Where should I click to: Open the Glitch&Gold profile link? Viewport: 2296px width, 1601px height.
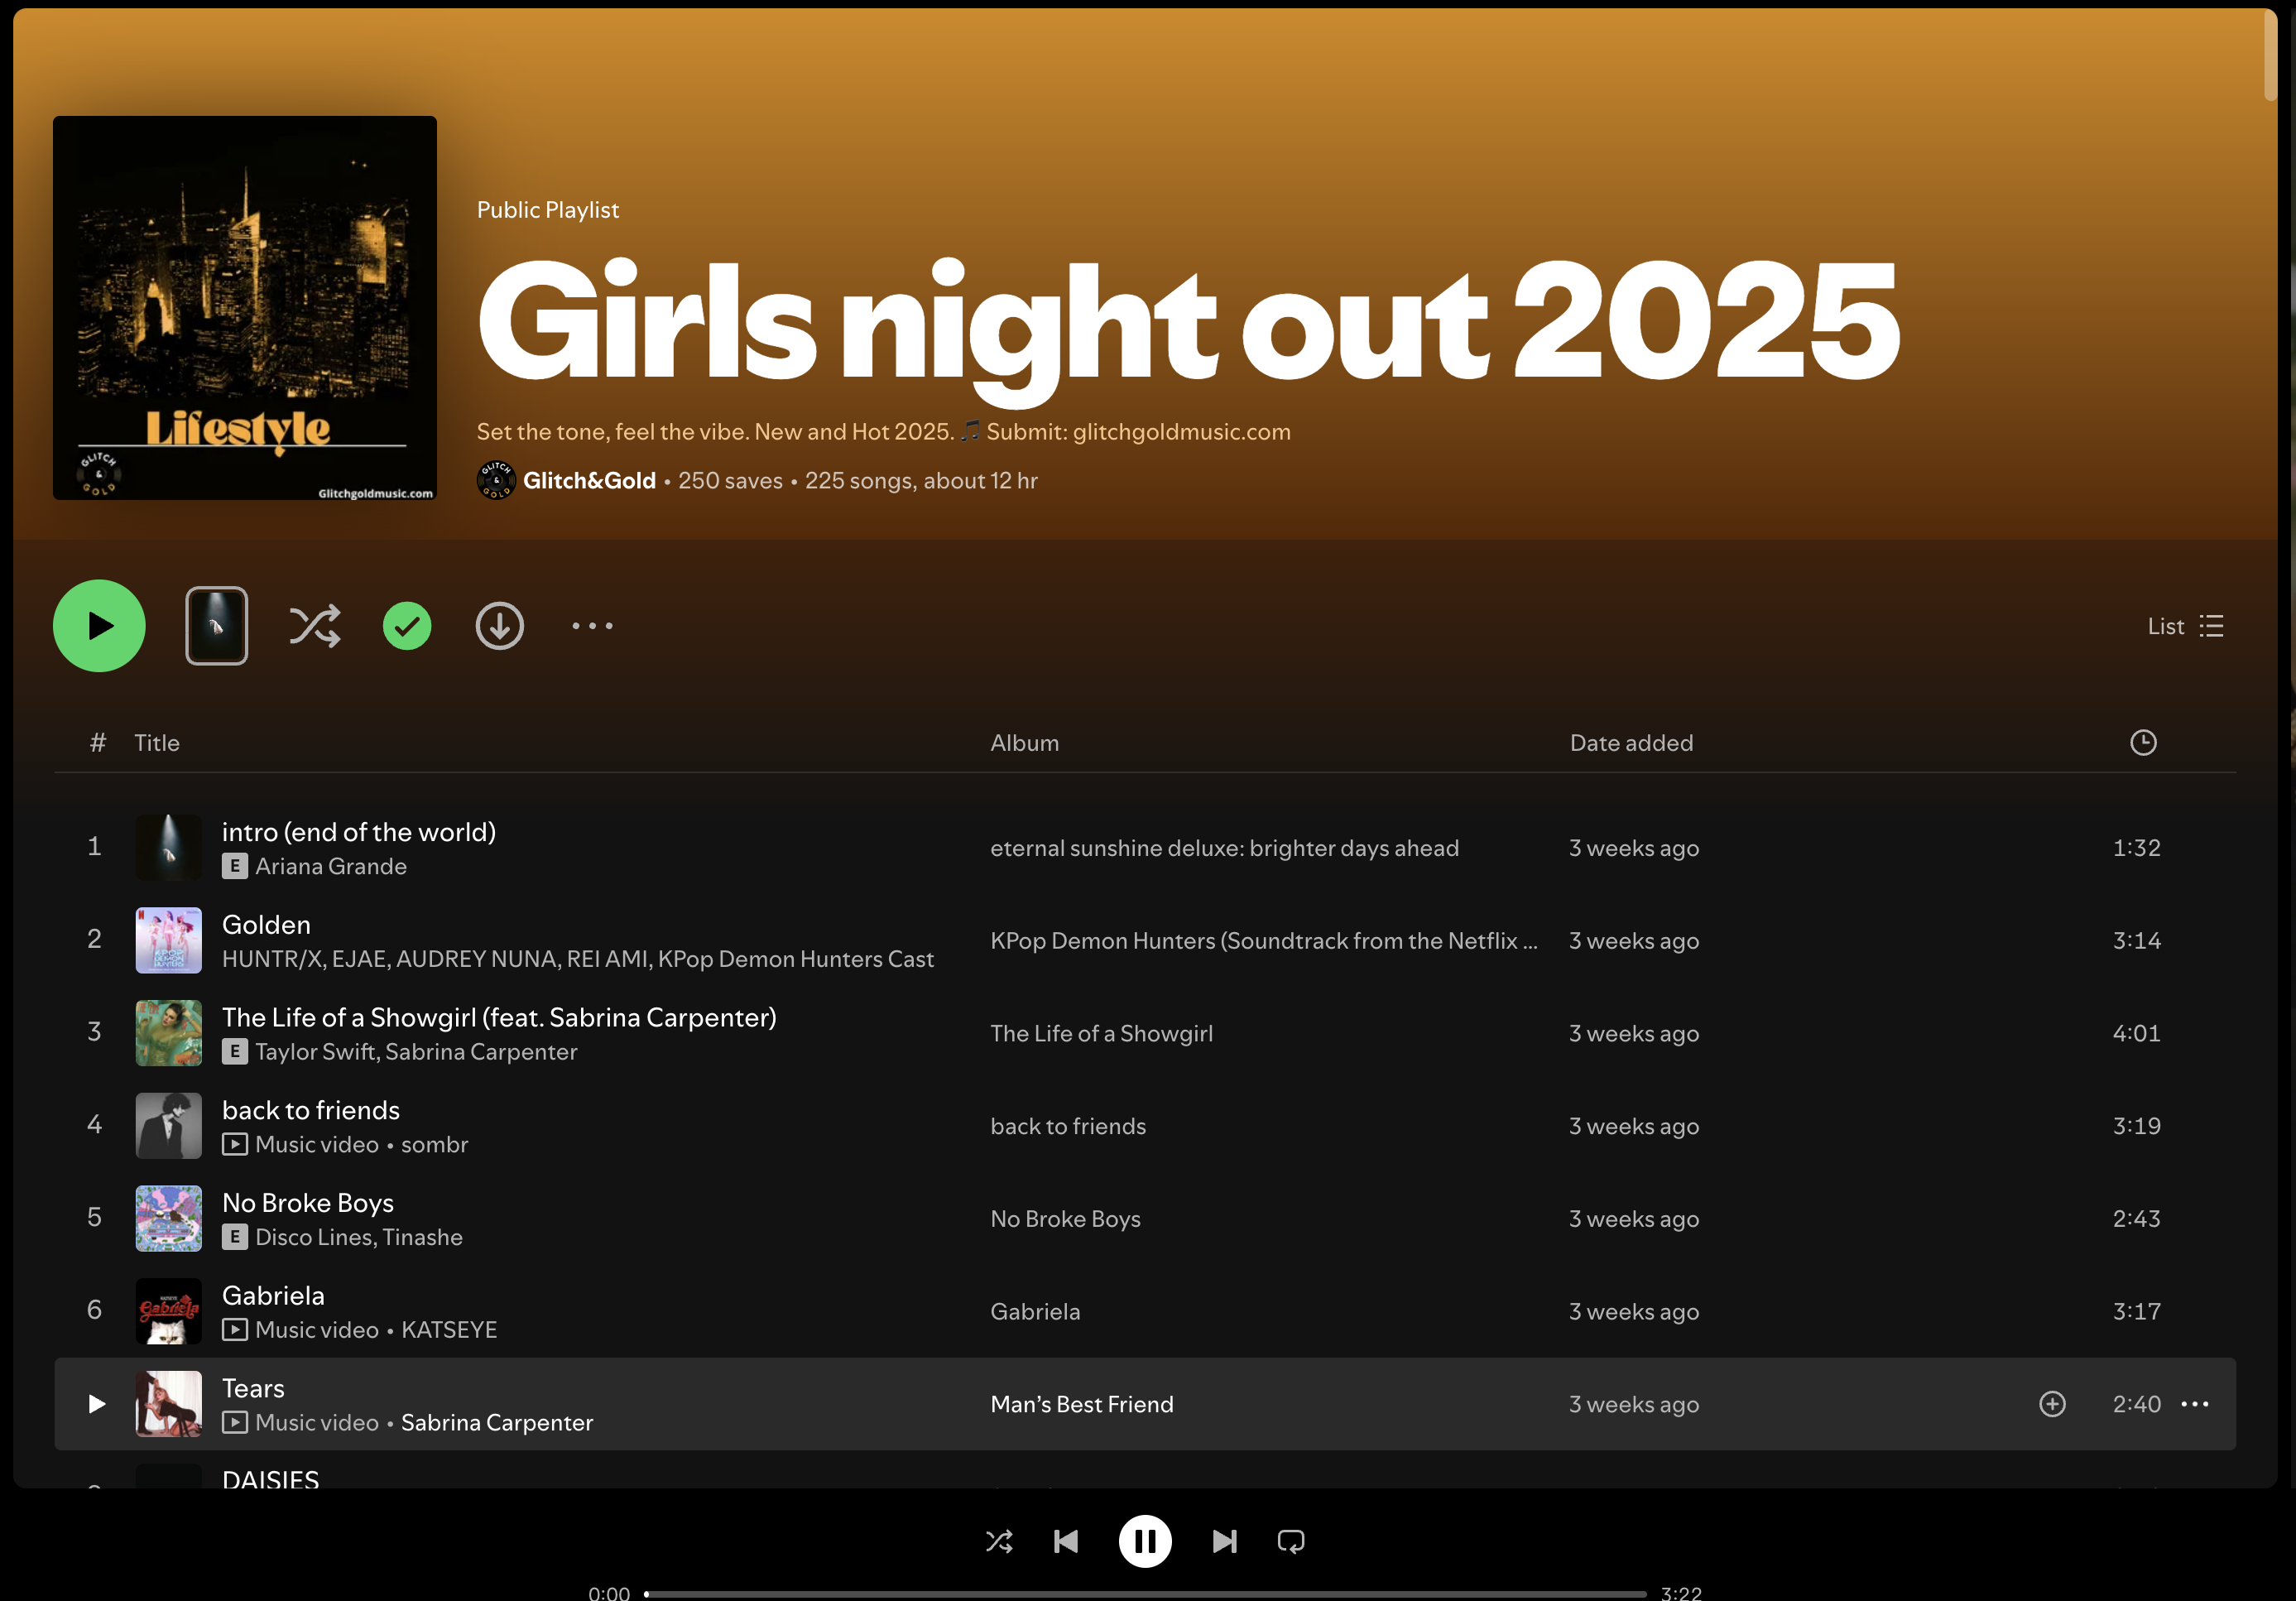589,481
